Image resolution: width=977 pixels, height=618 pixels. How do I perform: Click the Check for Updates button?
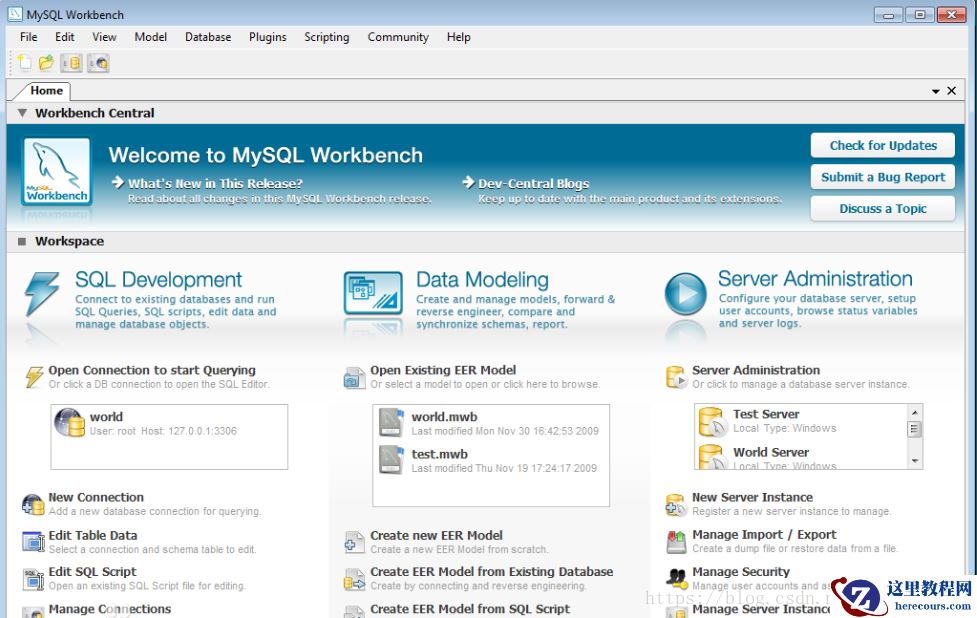pyautogui.click(x=883, y=145)
